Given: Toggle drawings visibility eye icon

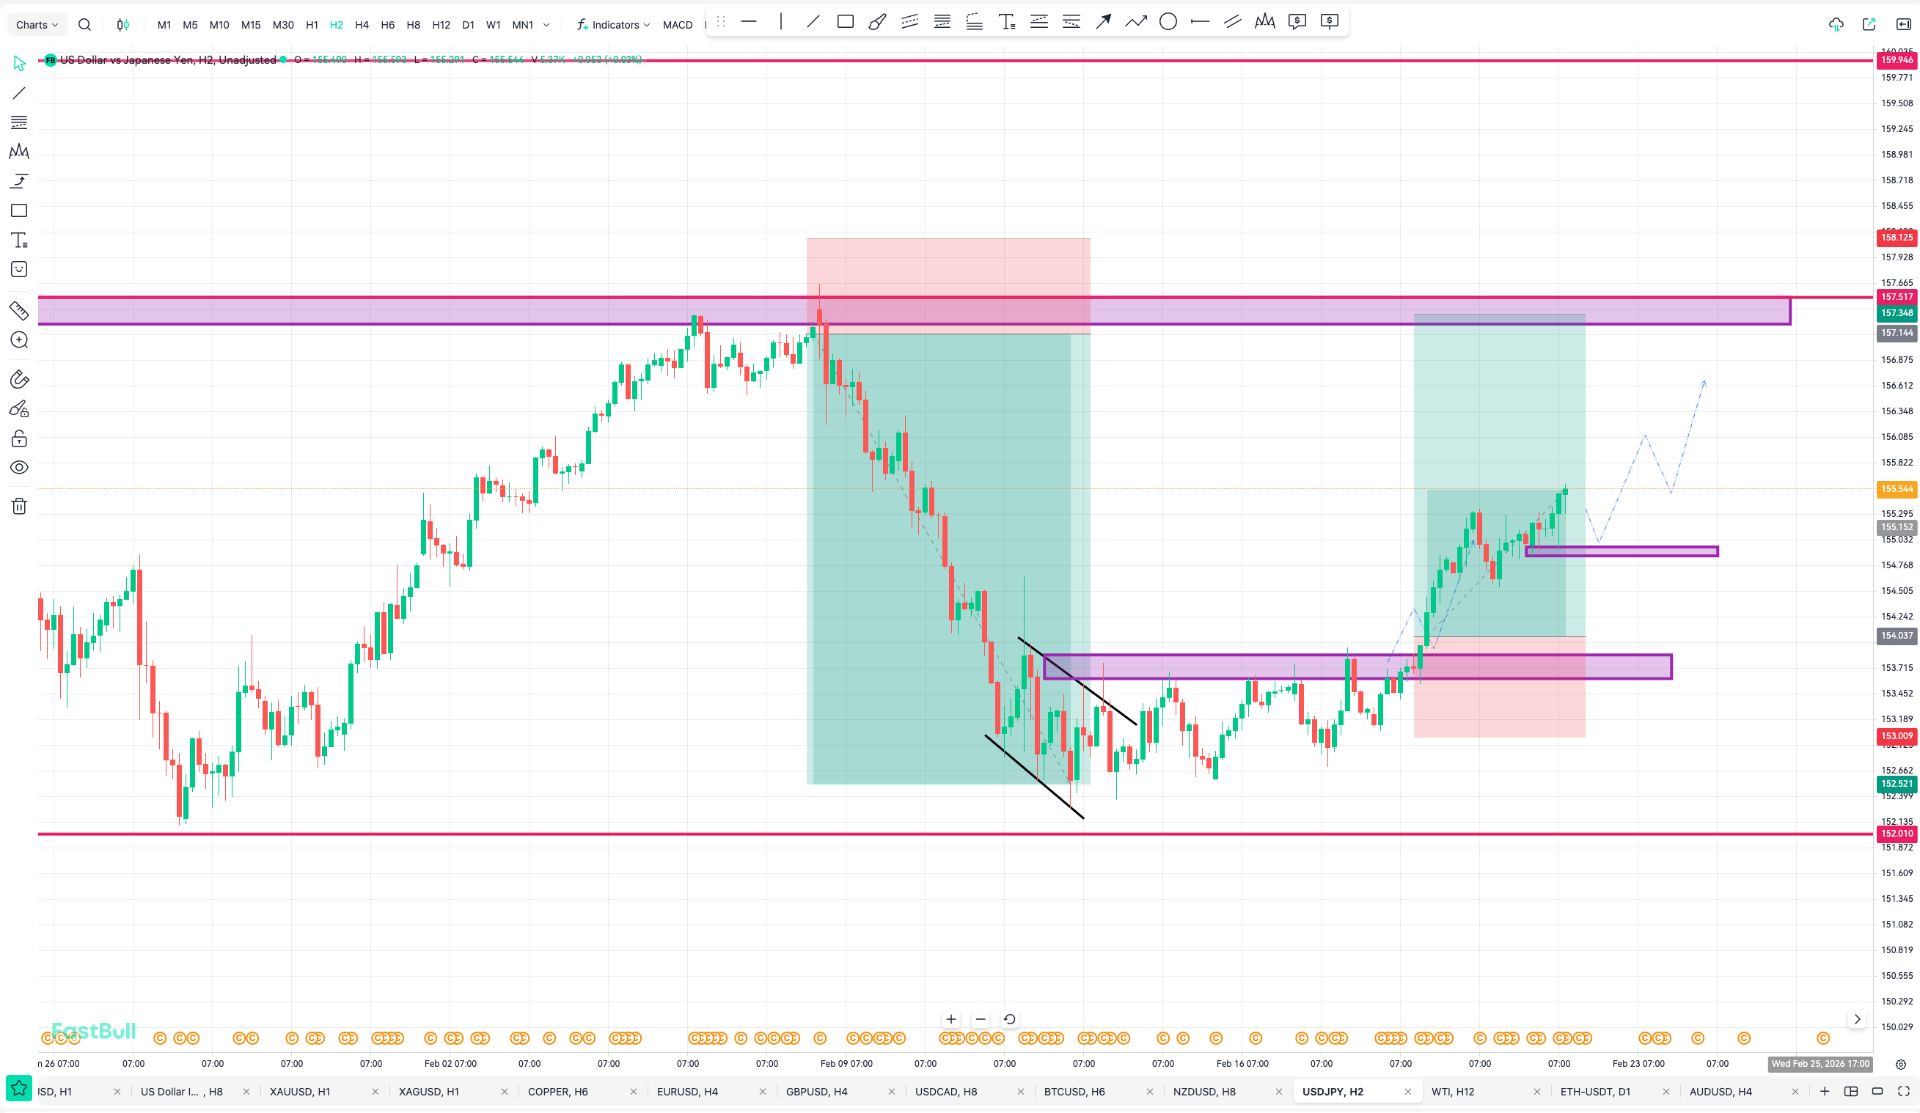Looking at the screenshot, I should point(19,467).
